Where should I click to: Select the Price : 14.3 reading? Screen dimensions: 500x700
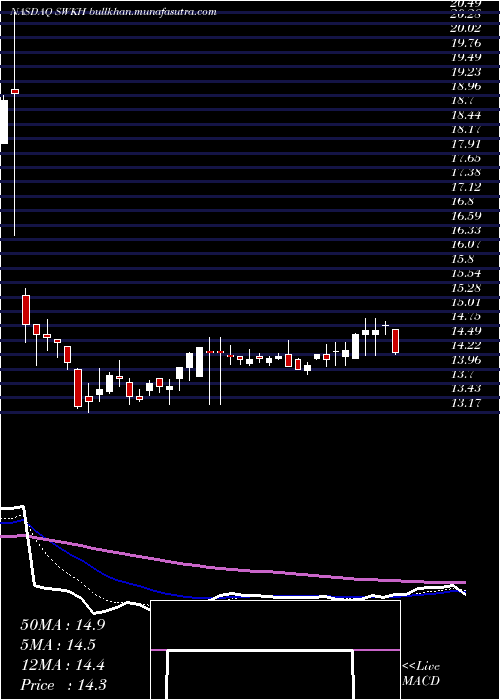click(63, 685)
